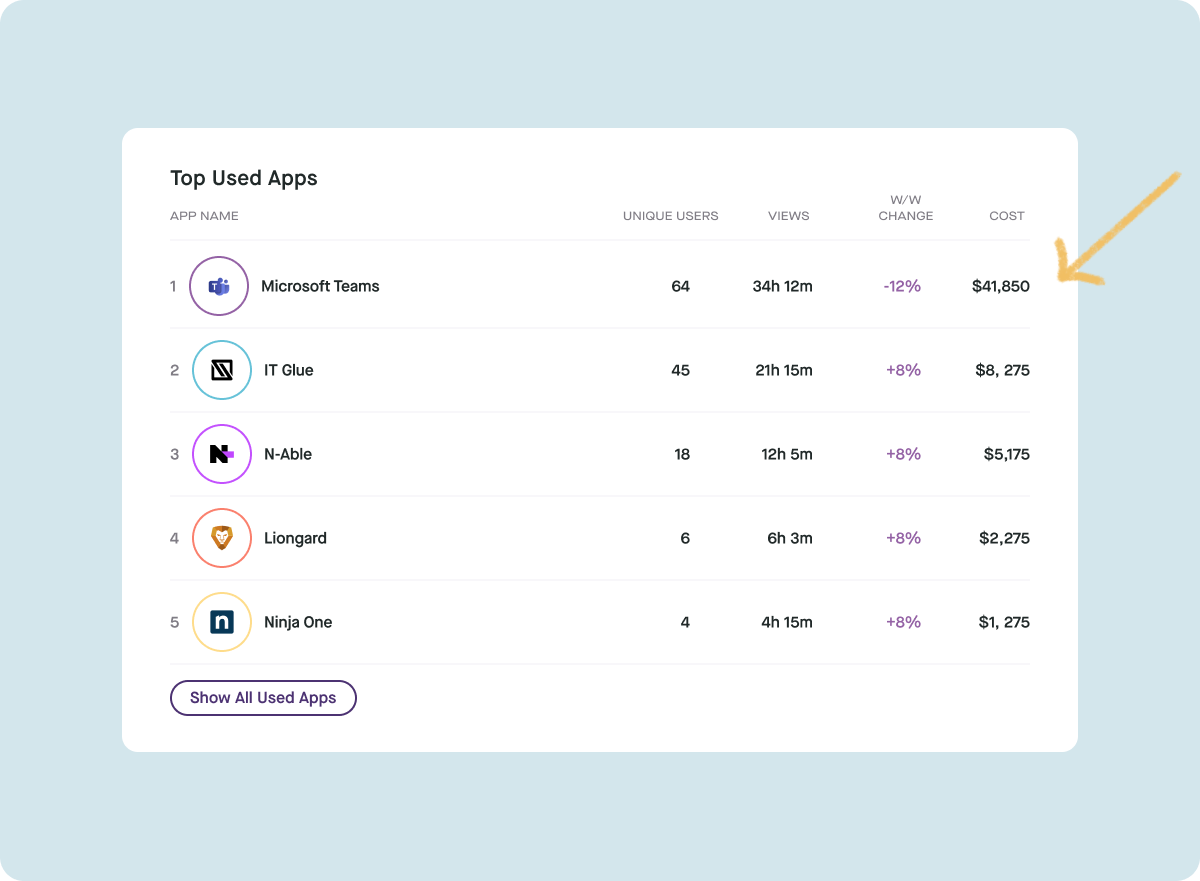Viewport: 1200px width, 881px height.
Task: Click the COST column header
Action: pos(1007,216)
